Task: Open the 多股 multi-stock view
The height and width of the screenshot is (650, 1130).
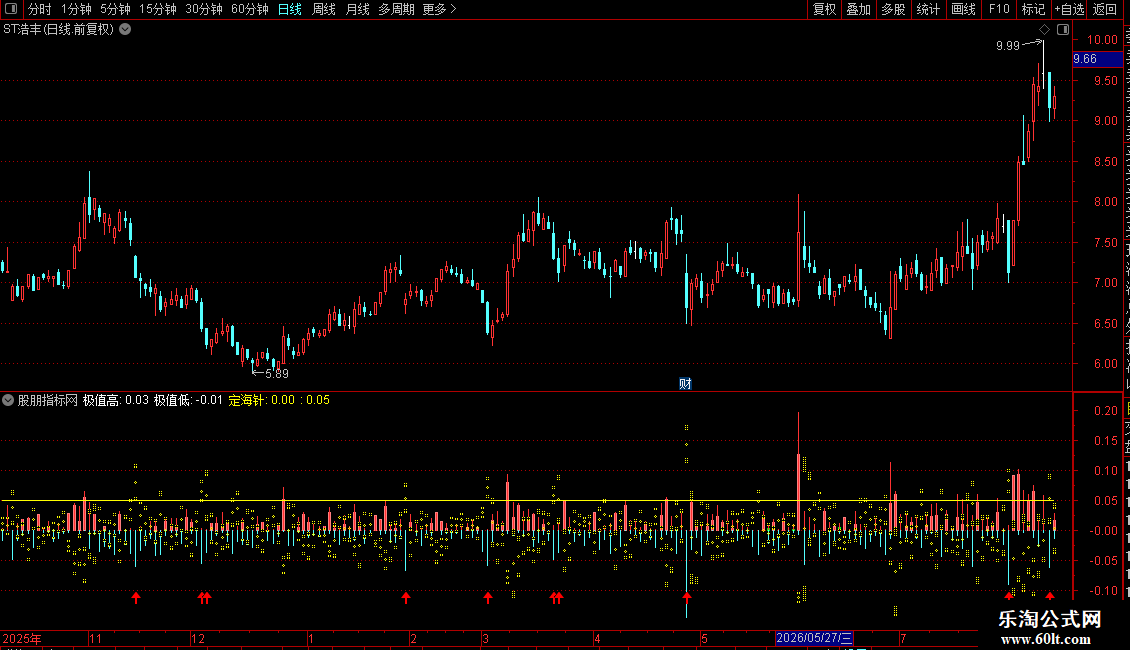Action: (x=894, y=9)
